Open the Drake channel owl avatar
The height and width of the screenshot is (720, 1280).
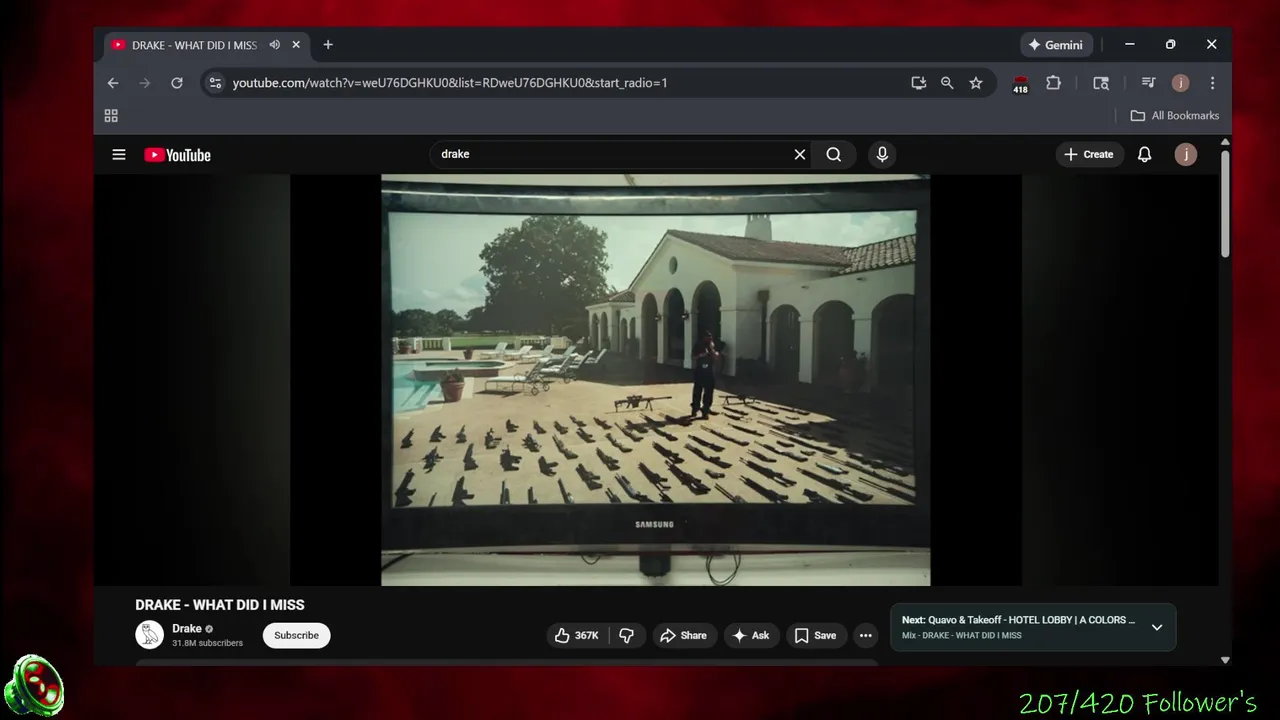tap(150, 635)
